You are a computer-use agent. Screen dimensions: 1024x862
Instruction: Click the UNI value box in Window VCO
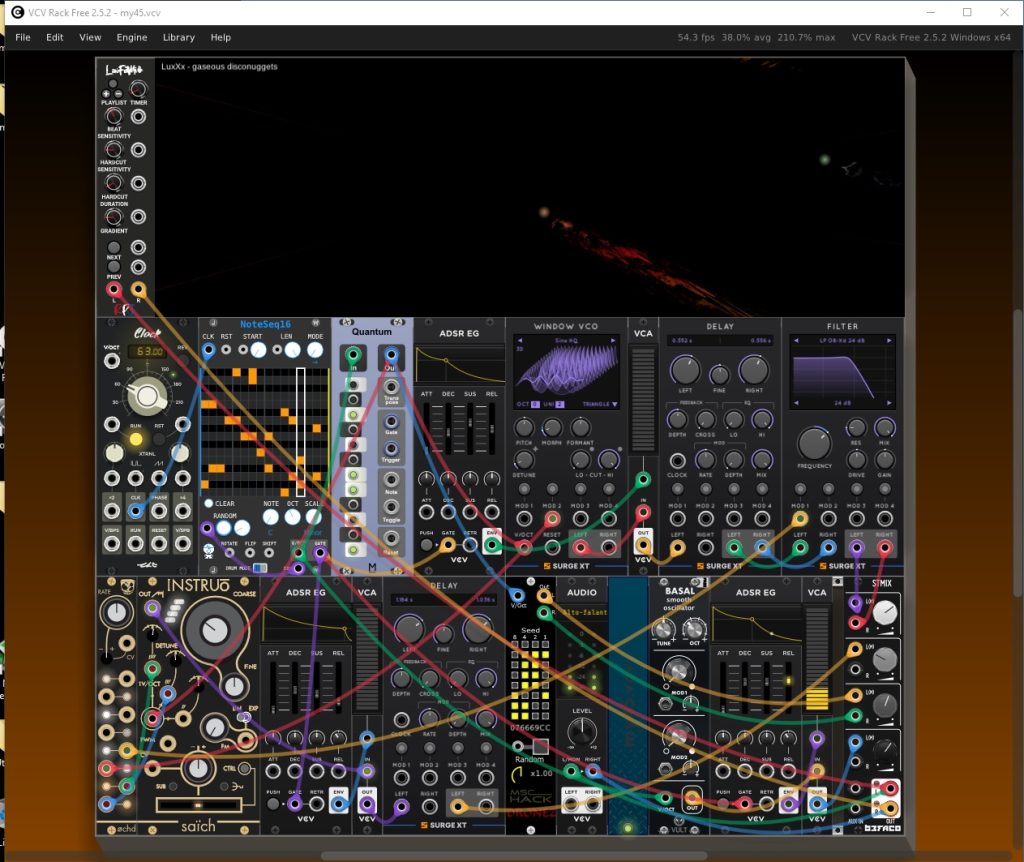560,404
